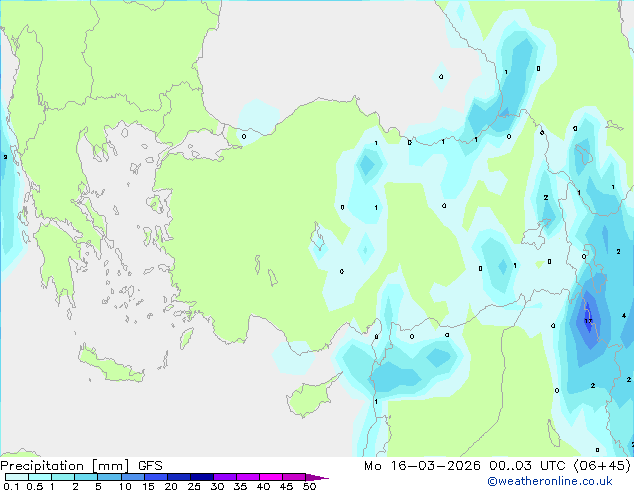Click the legend value "25"

(x=194, y=486)
